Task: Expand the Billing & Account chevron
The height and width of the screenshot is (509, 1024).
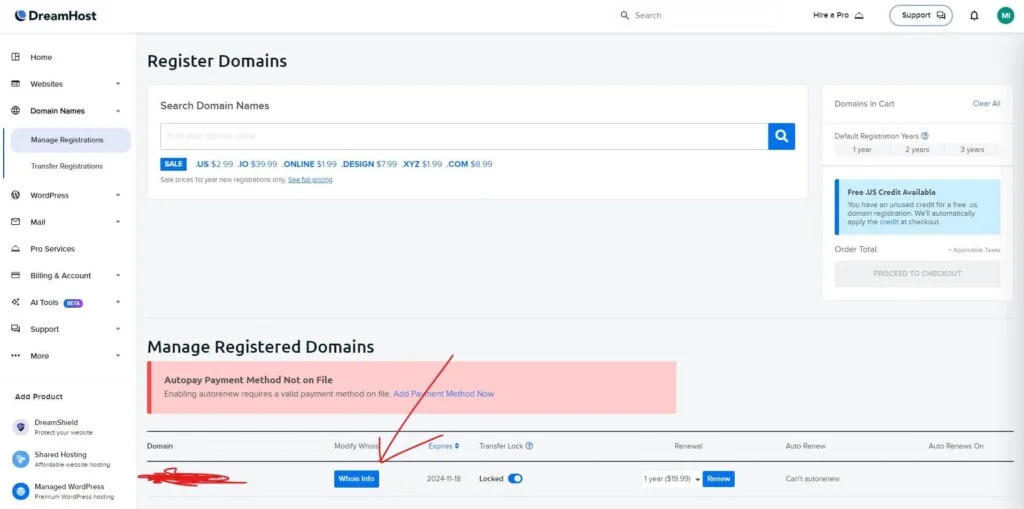Action: pos(118,276)
